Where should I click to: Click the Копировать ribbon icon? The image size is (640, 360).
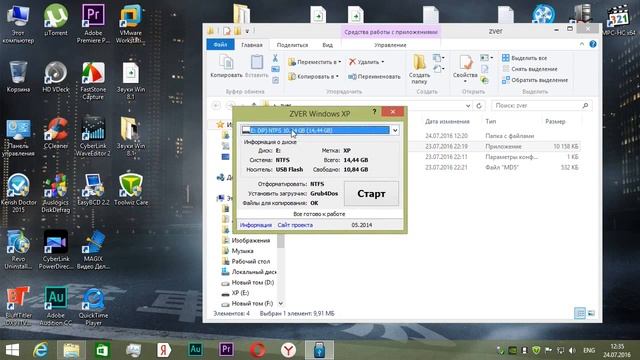[226, 67]
